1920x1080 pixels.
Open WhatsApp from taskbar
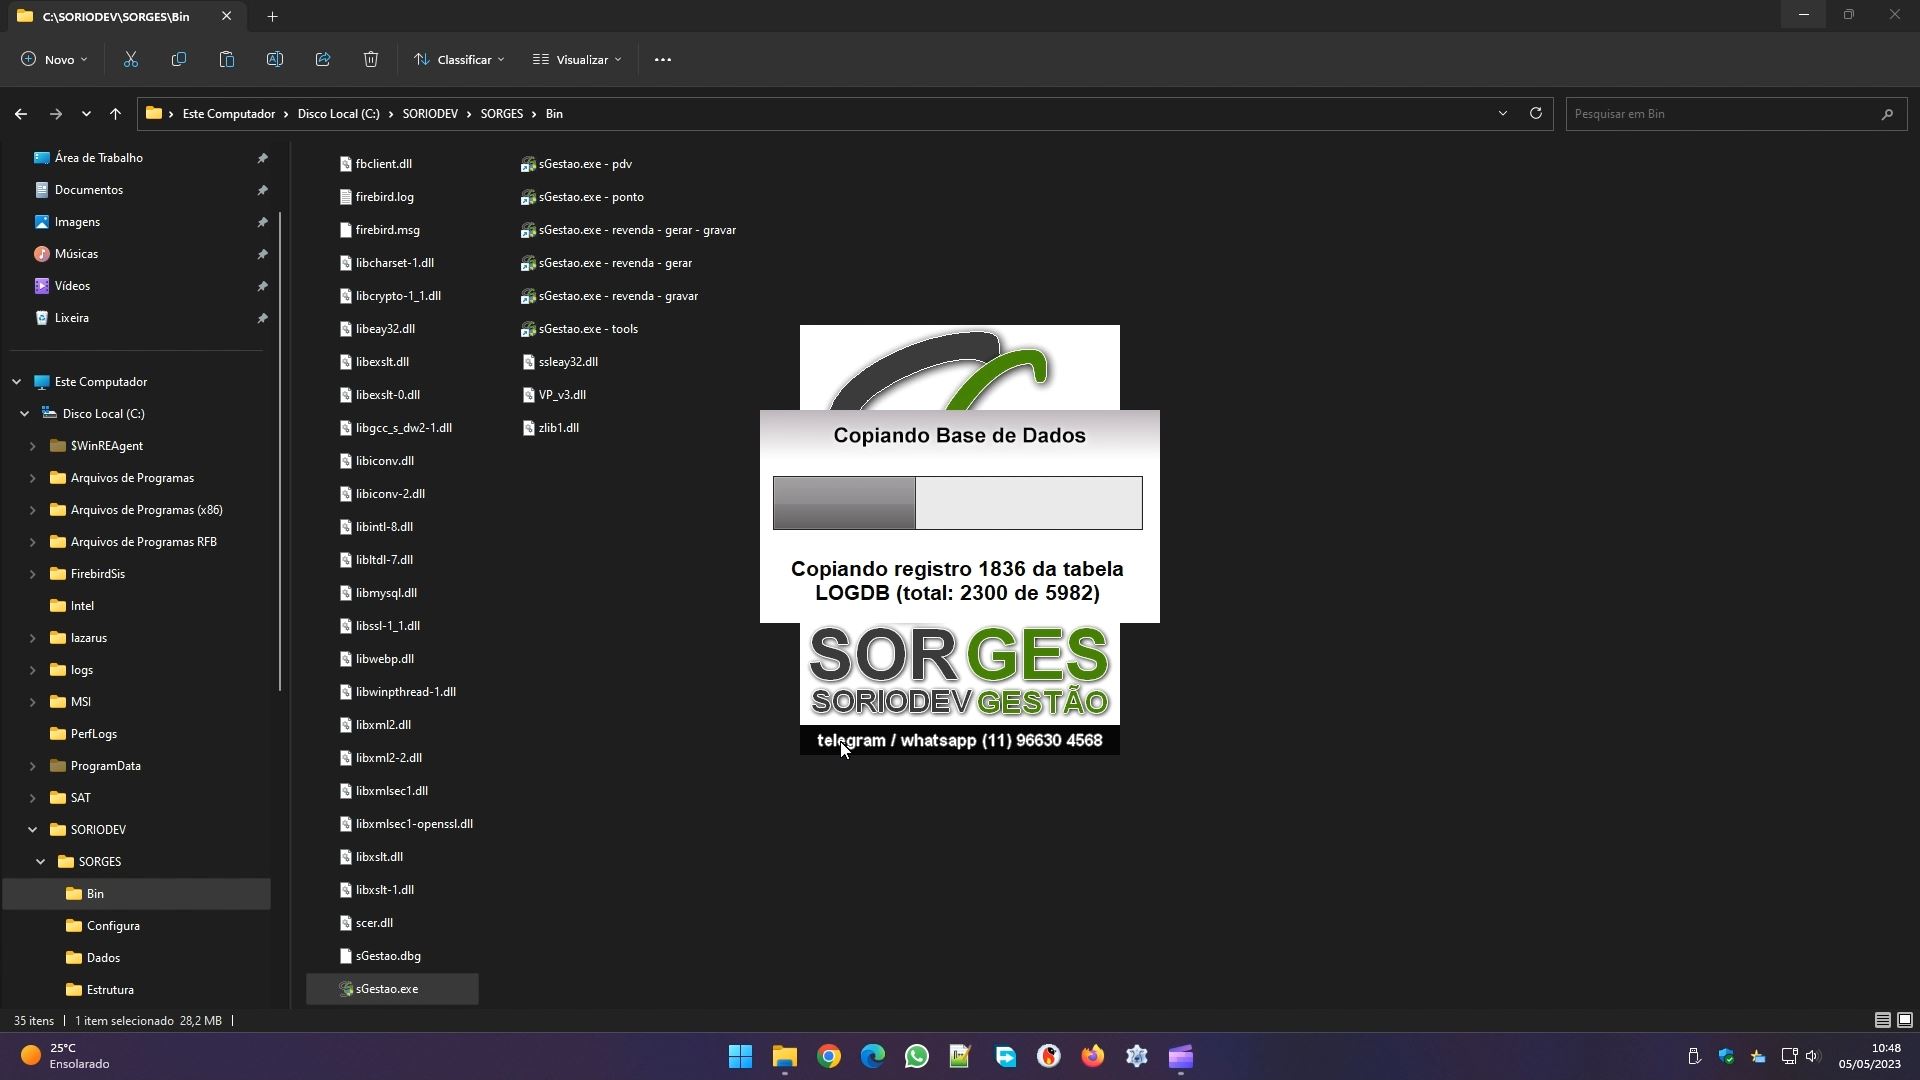[x=917, y=1057]
